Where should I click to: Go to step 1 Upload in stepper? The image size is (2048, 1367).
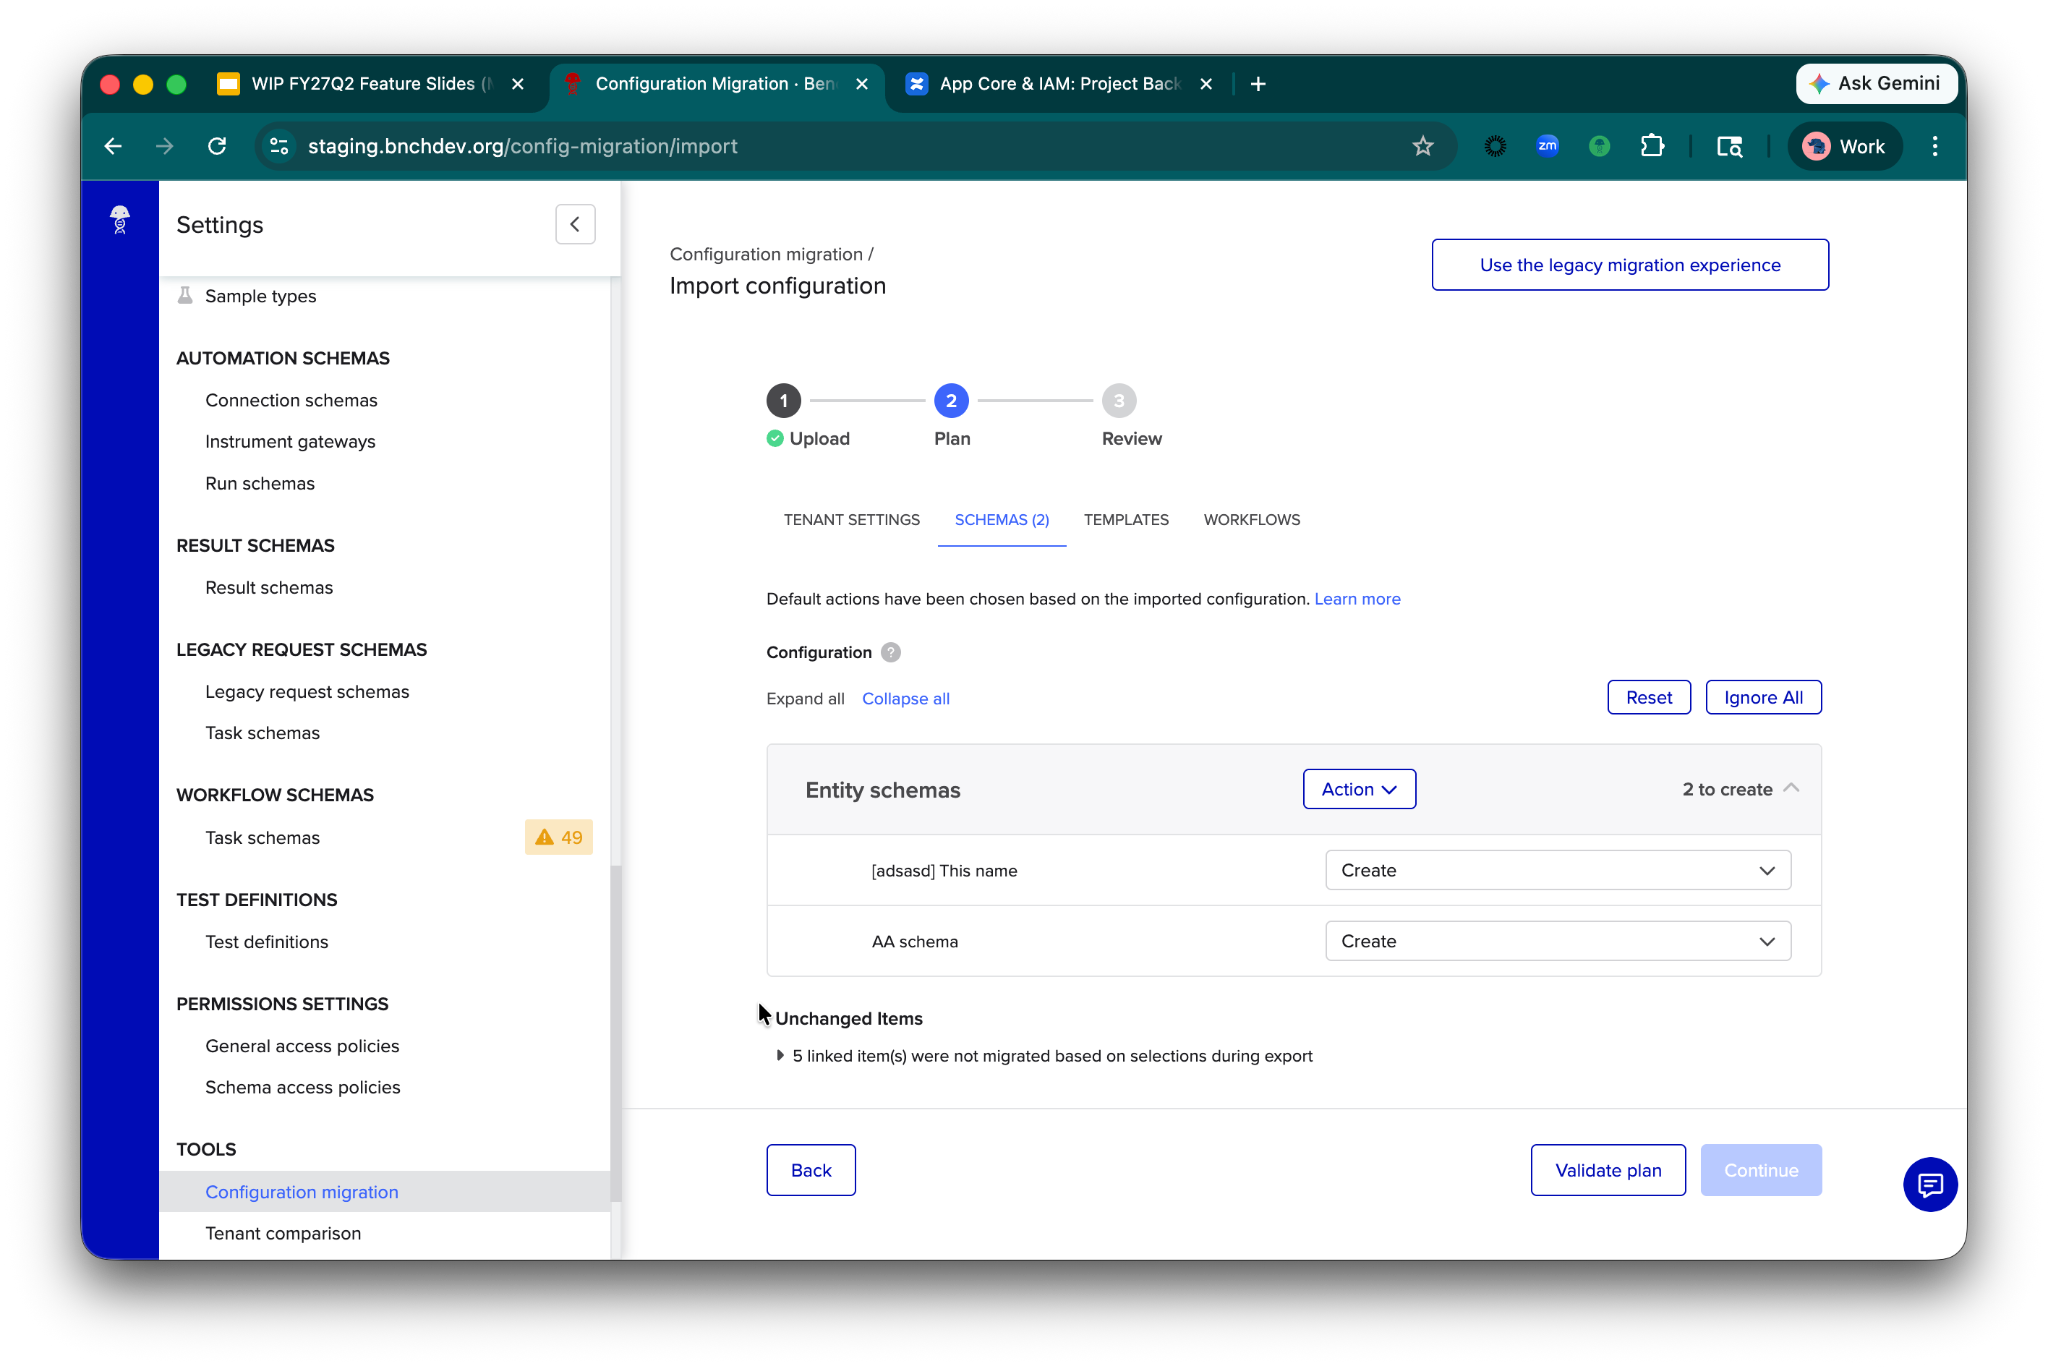pyautogui.click(x=784, y=401)
